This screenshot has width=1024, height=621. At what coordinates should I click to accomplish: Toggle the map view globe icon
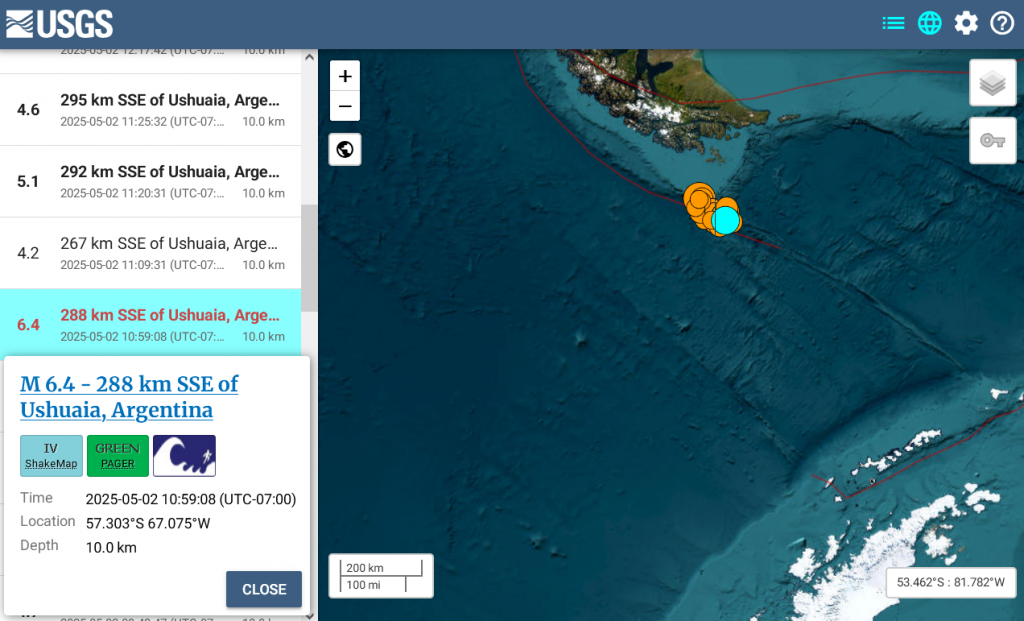tap(929, 24)
